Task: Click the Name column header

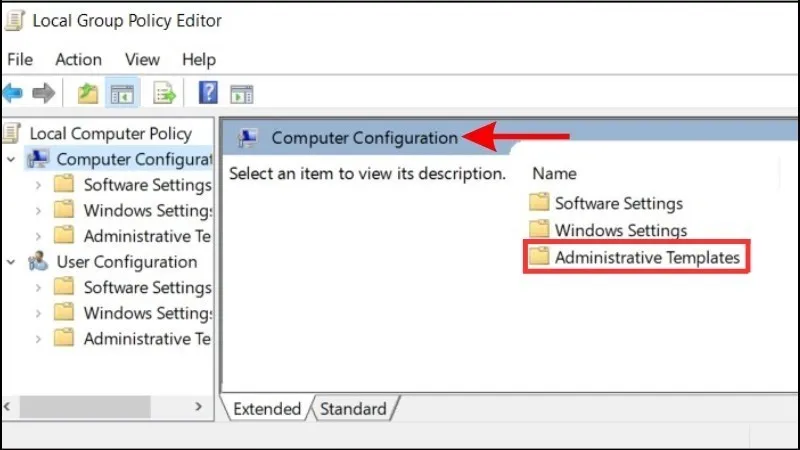Action: coord(555,173)
